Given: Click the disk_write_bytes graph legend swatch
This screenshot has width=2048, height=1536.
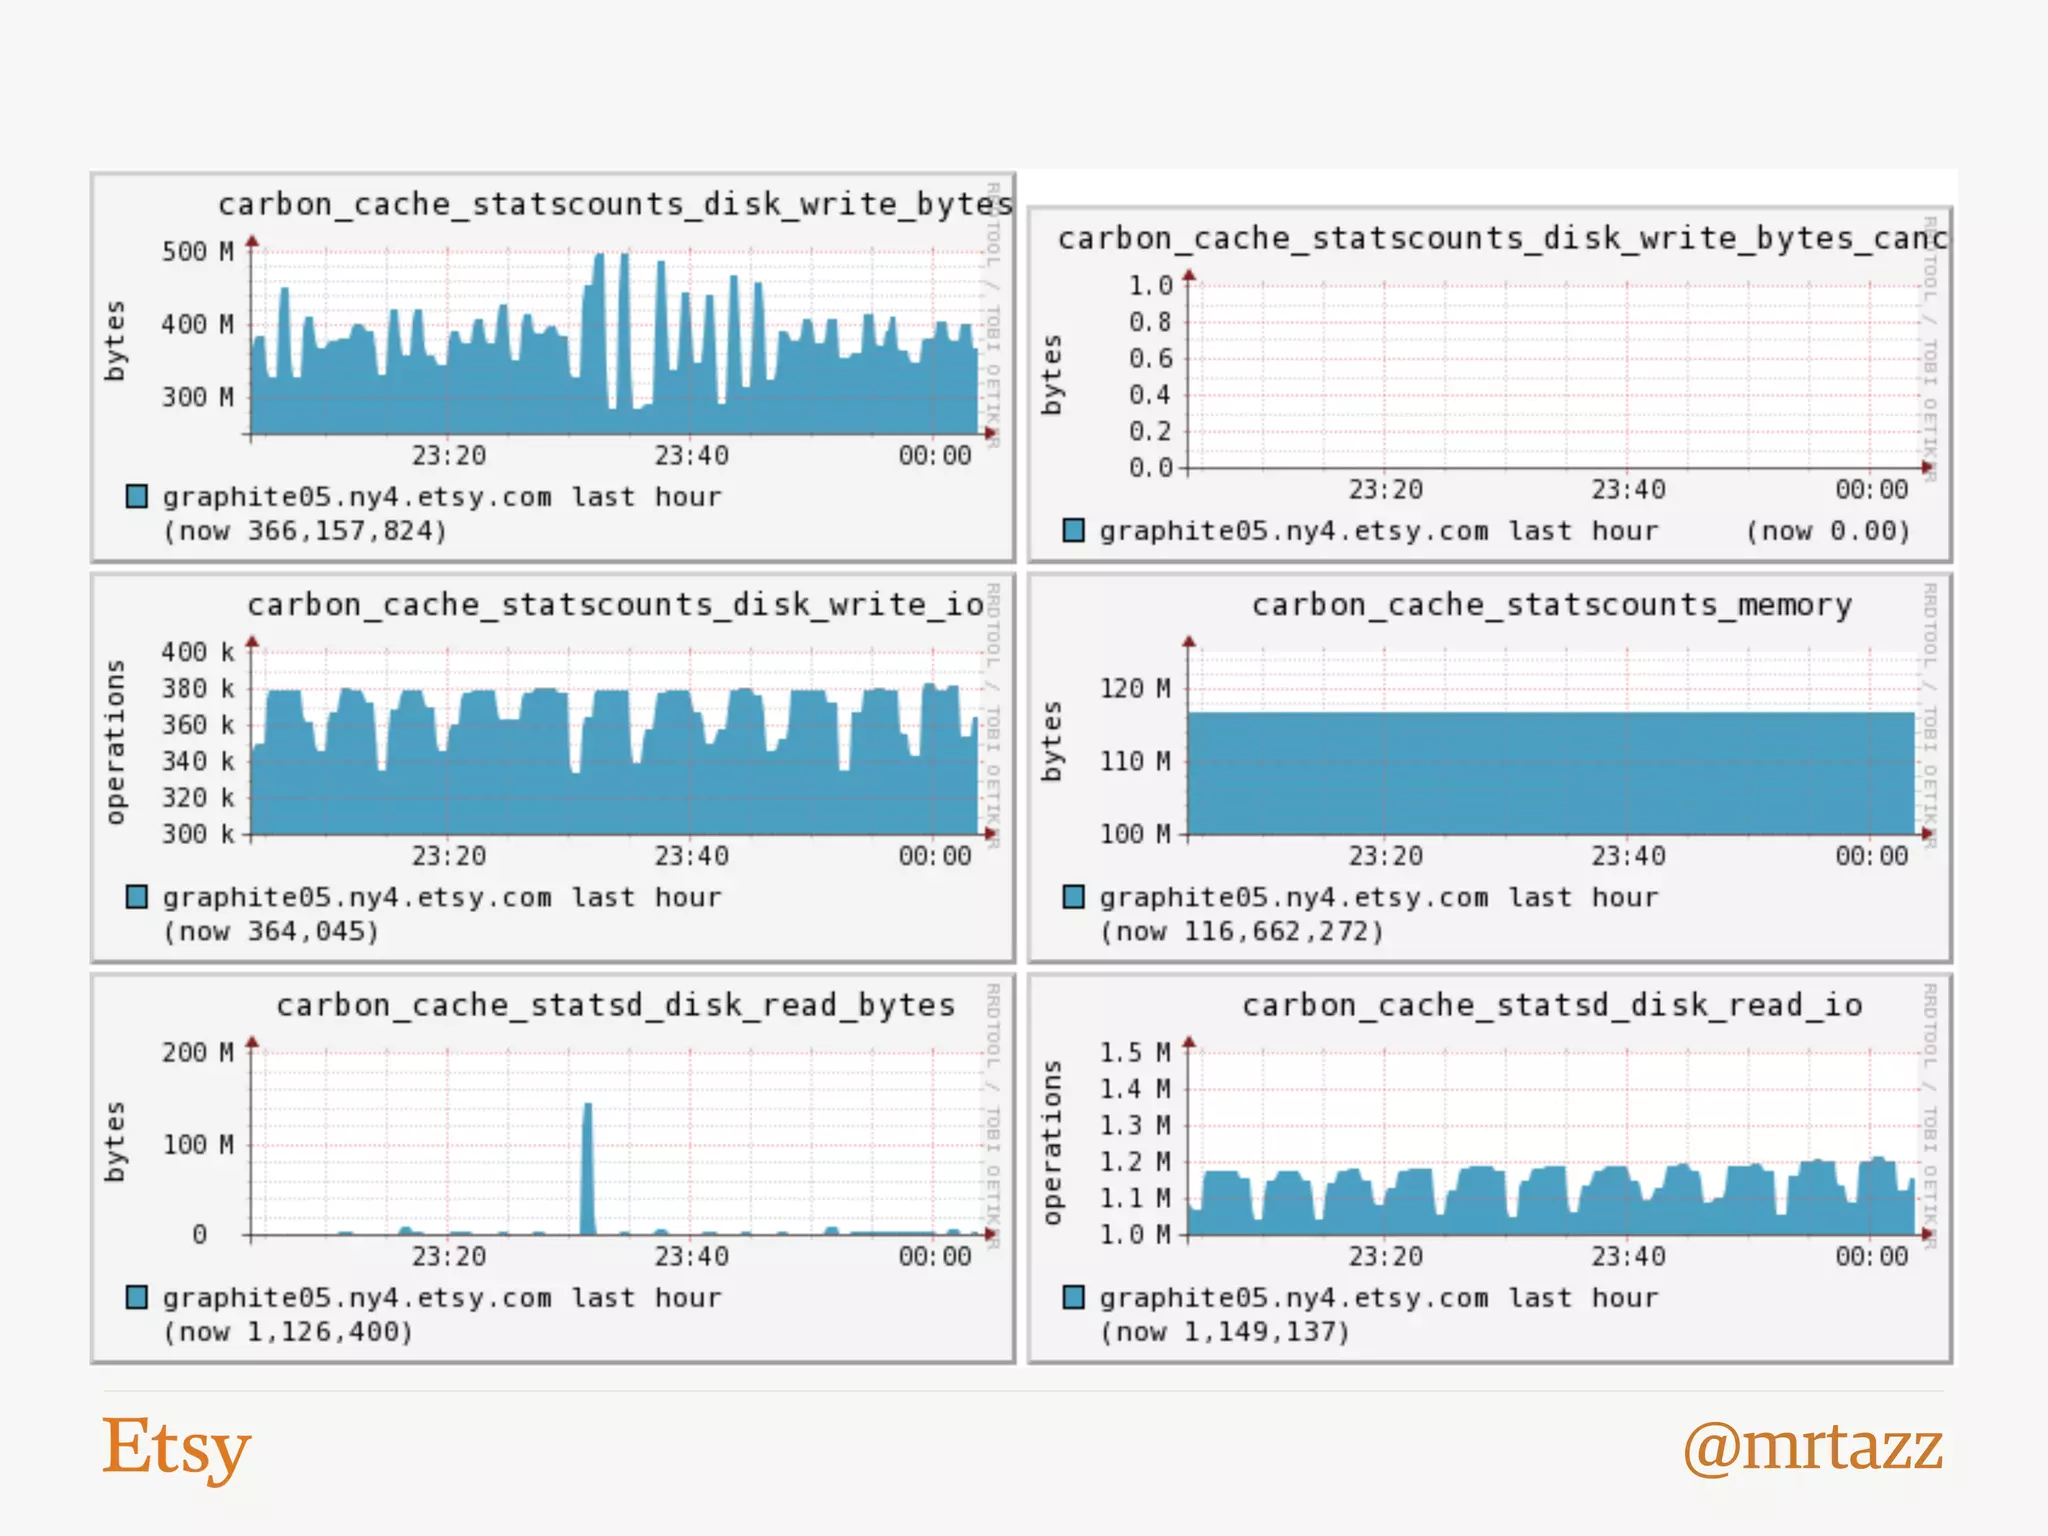Looking at the screenshot, I should point(137,496).
